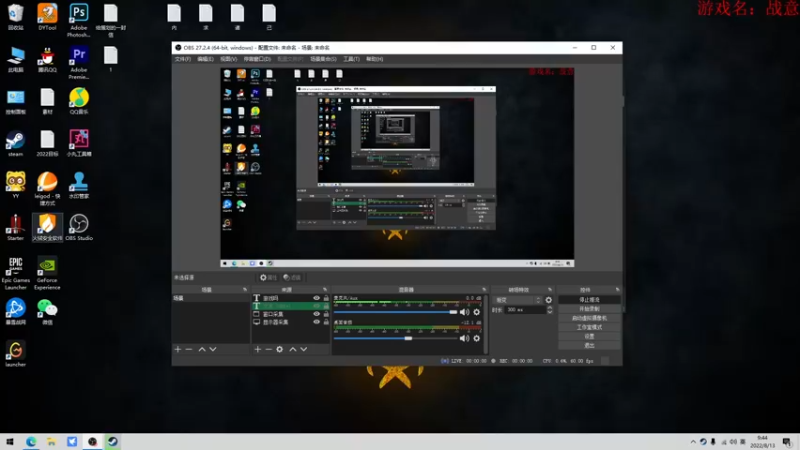800x450 pixels.
Task: Click the Start Recording button
Action: tap(589, 309)
